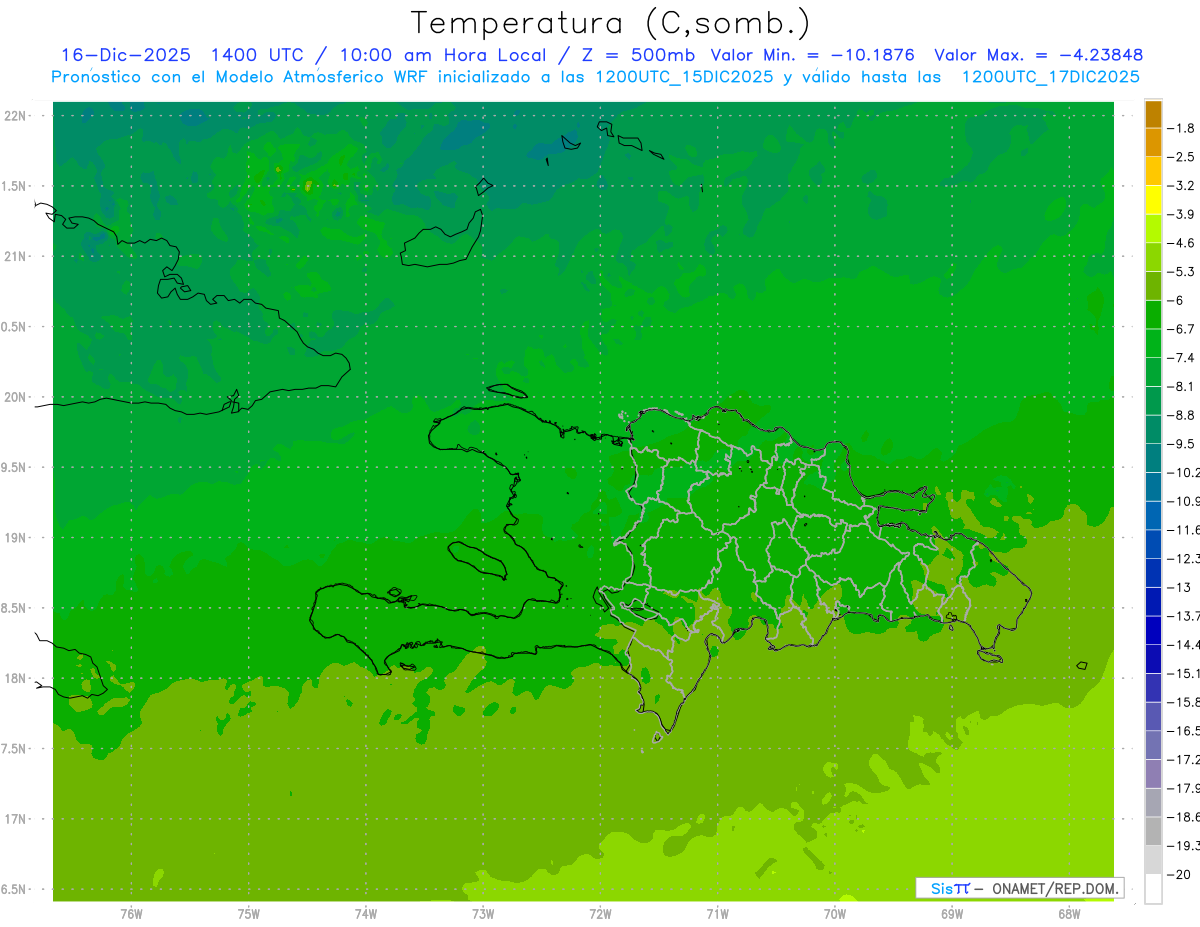Select the teal swatch between -9.5 and -10.2
This screenshot has width=1200, height=927.
coord(1153,458)
